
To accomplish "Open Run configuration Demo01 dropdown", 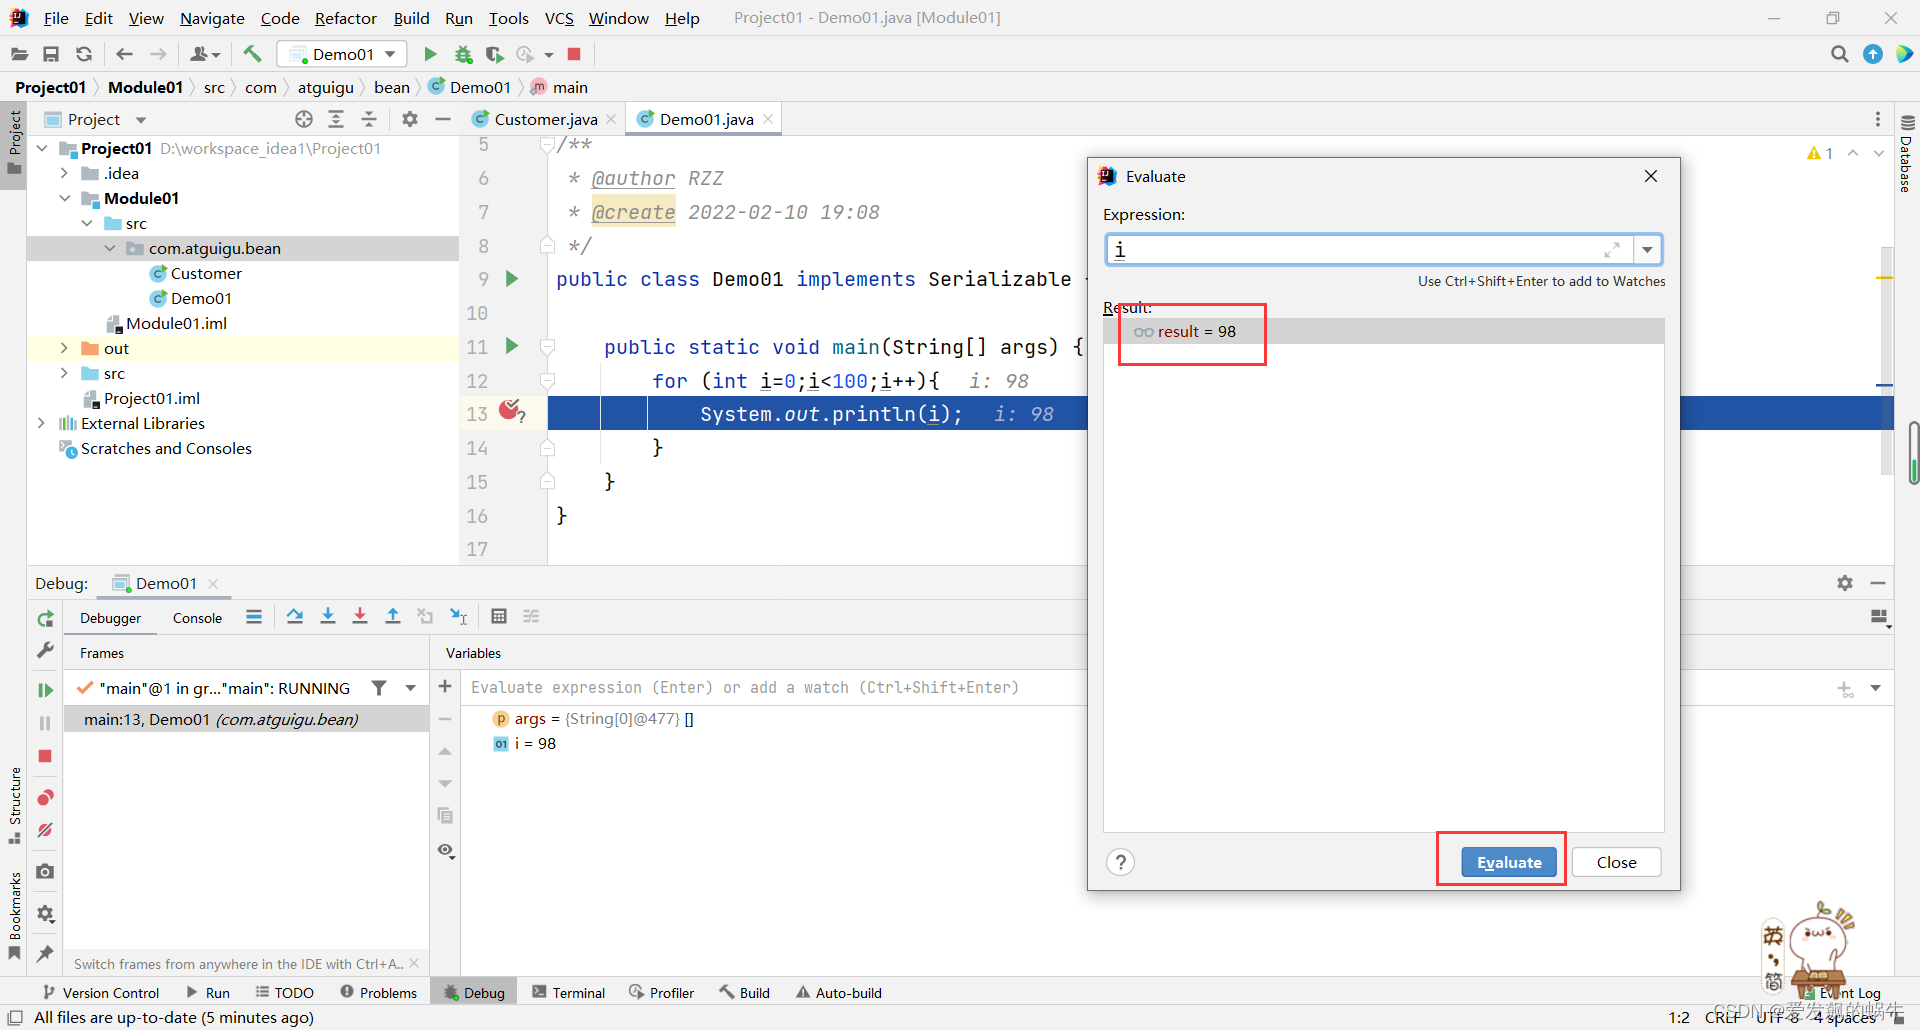I will click(x=342, y=54).
